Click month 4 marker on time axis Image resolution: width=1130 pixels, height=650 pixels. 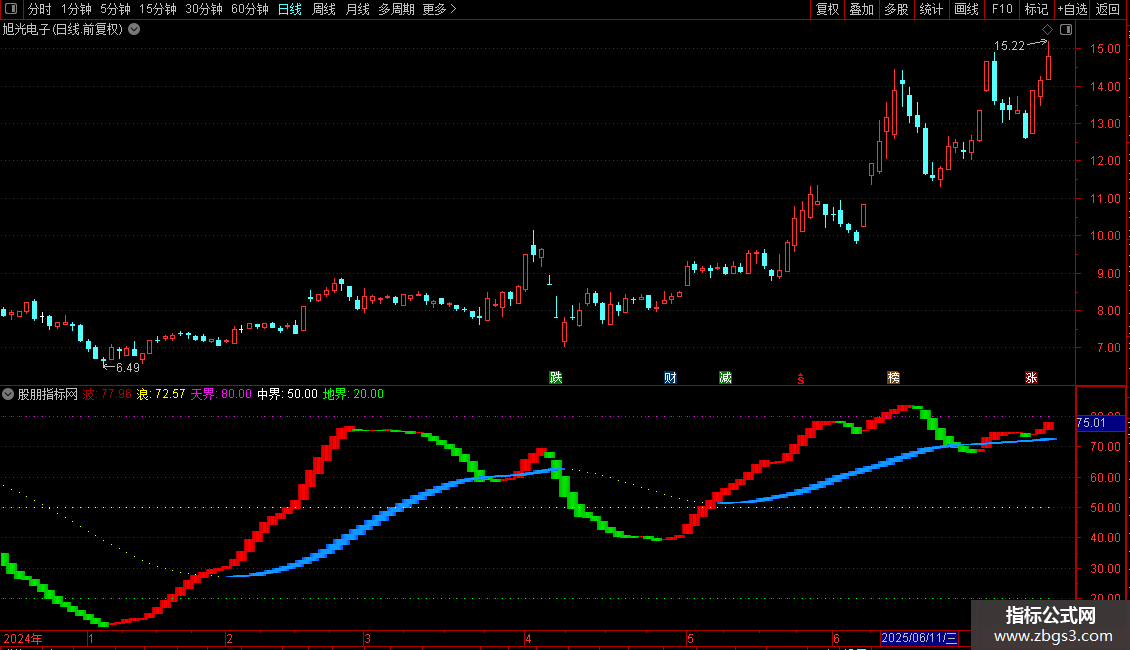click(x=528, y=638)
